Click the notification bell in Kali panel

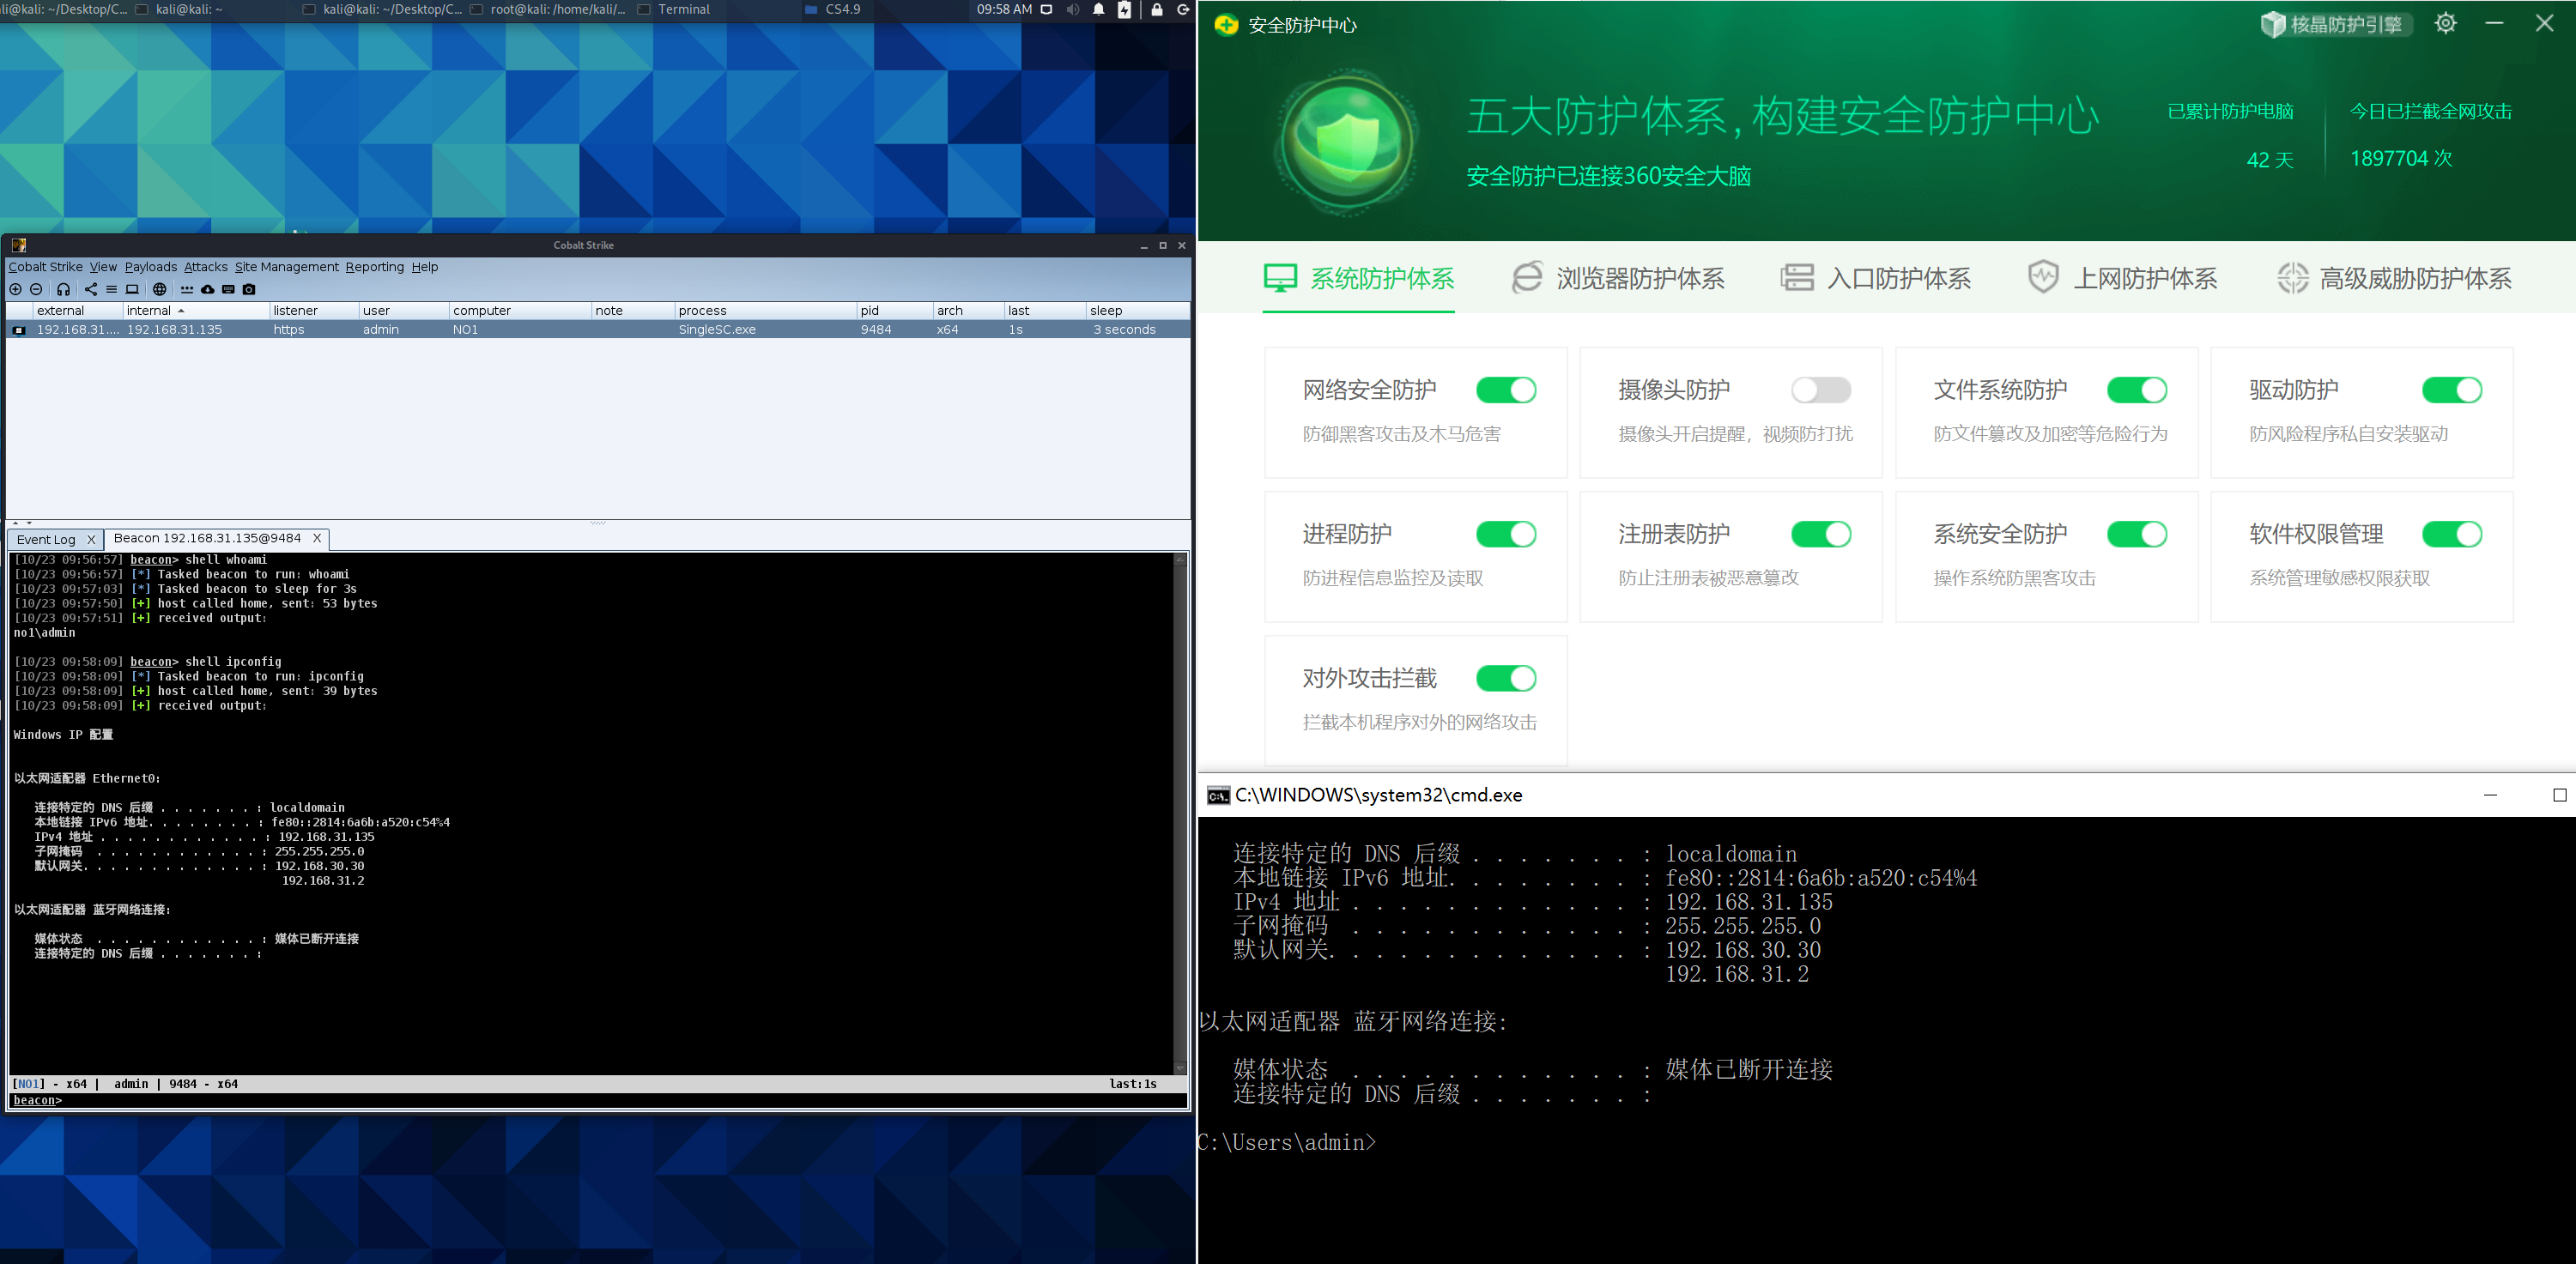(x=1098, y=10)
